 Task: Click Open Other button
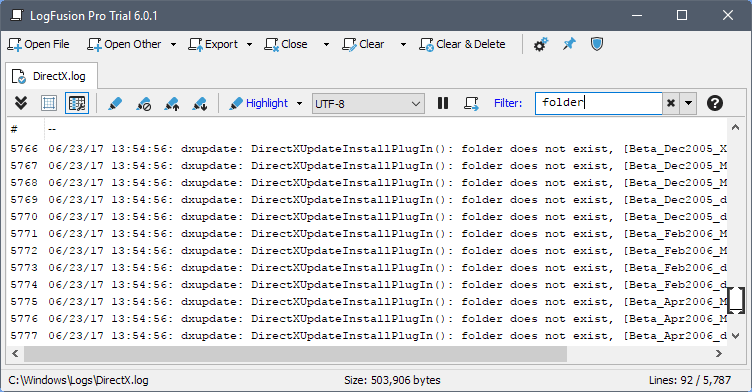coord(125,44)
